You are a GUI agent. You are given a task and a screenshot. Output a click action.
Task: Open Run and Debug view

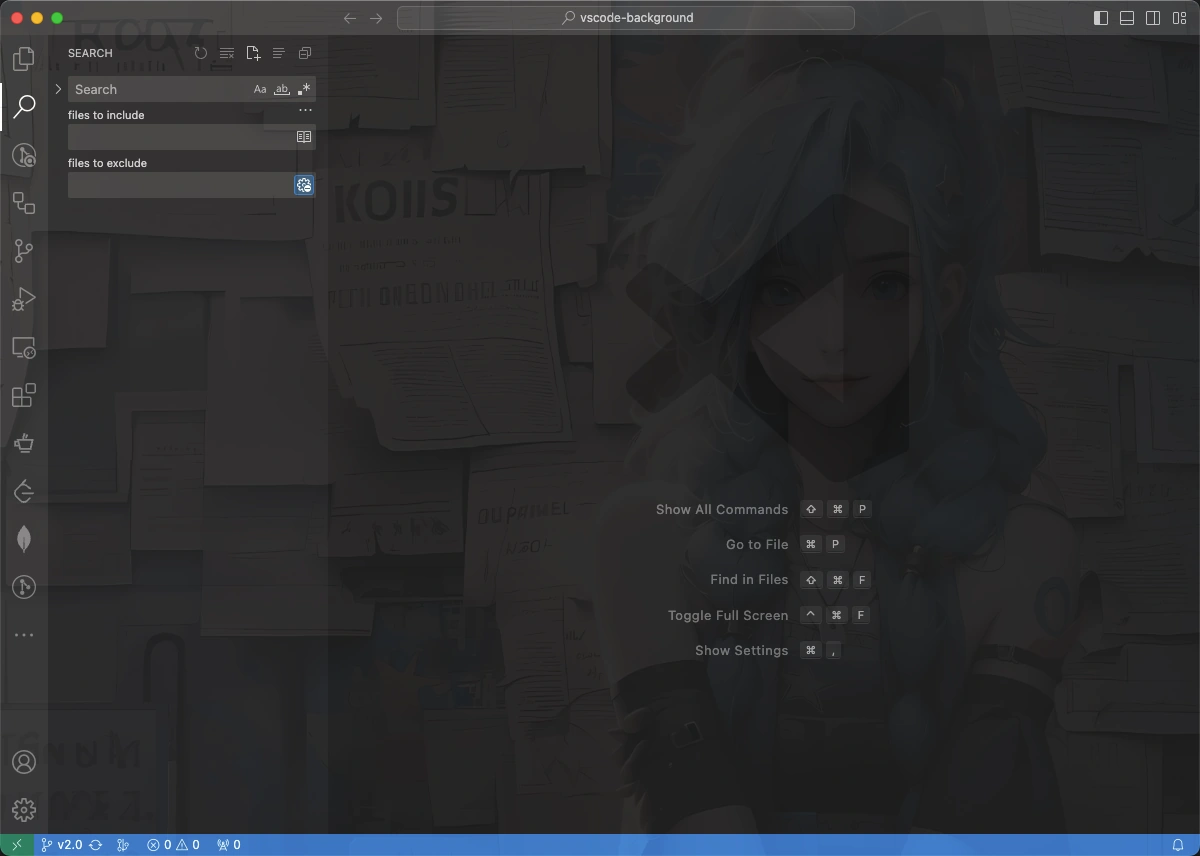tap(24, 299)
